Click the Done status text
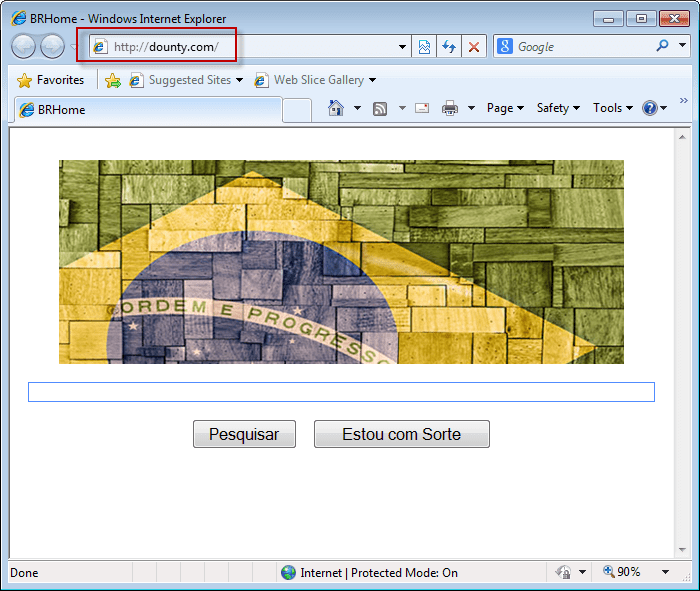 (x=24, y=573)
